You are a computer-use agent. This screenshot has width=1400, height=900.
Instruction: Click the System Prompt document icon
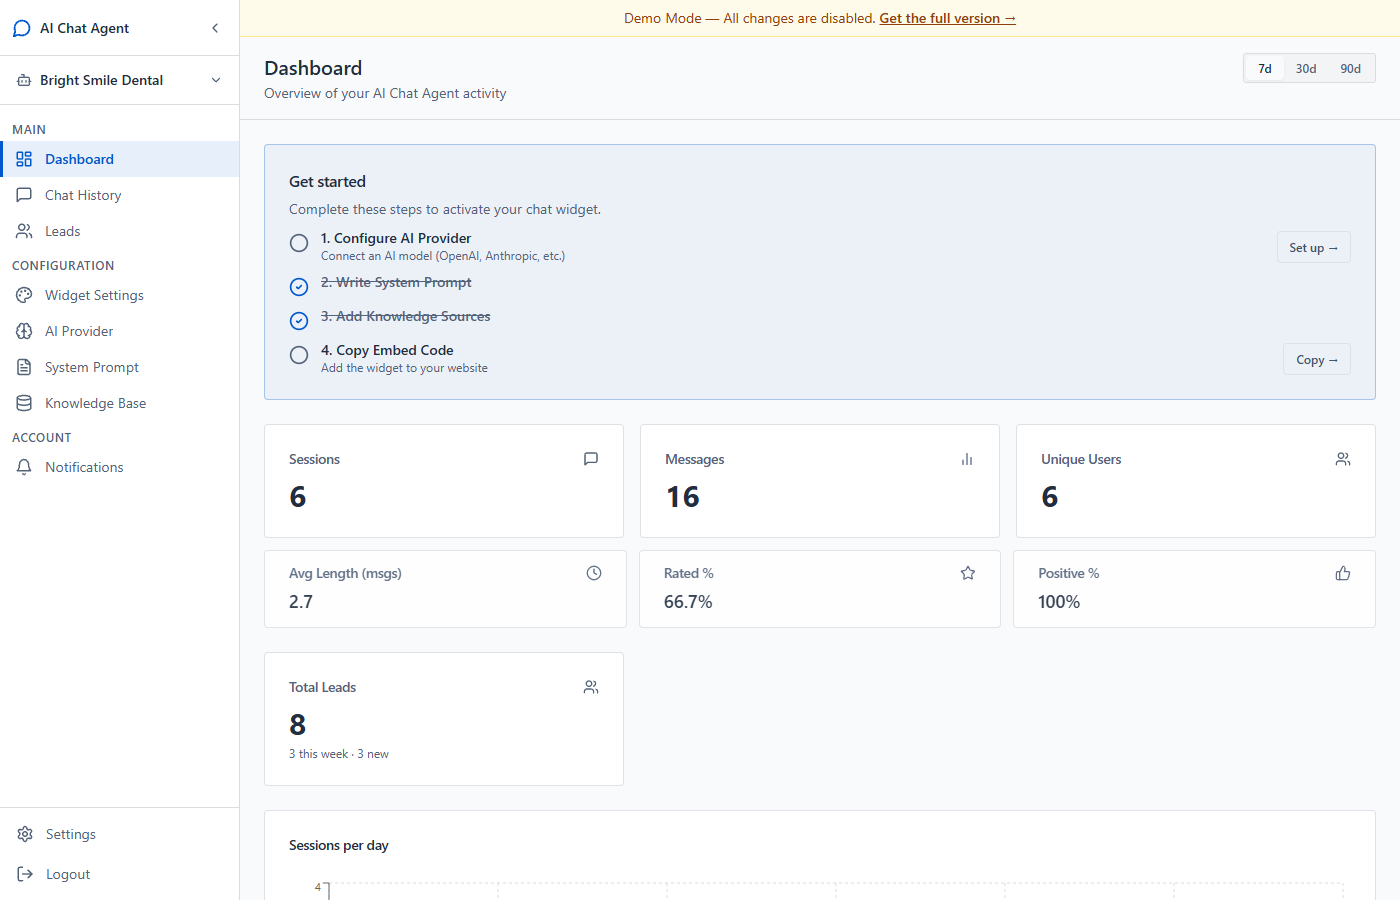click(x=24, y=367)
